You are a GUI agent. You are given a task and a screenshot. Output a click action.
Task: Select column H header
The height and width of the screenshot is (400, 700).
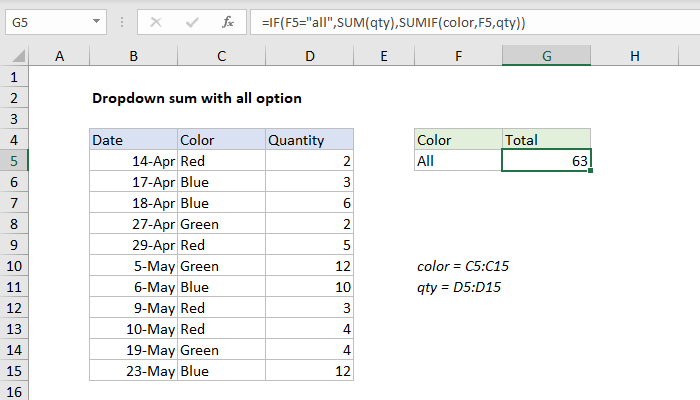(634, 57)
